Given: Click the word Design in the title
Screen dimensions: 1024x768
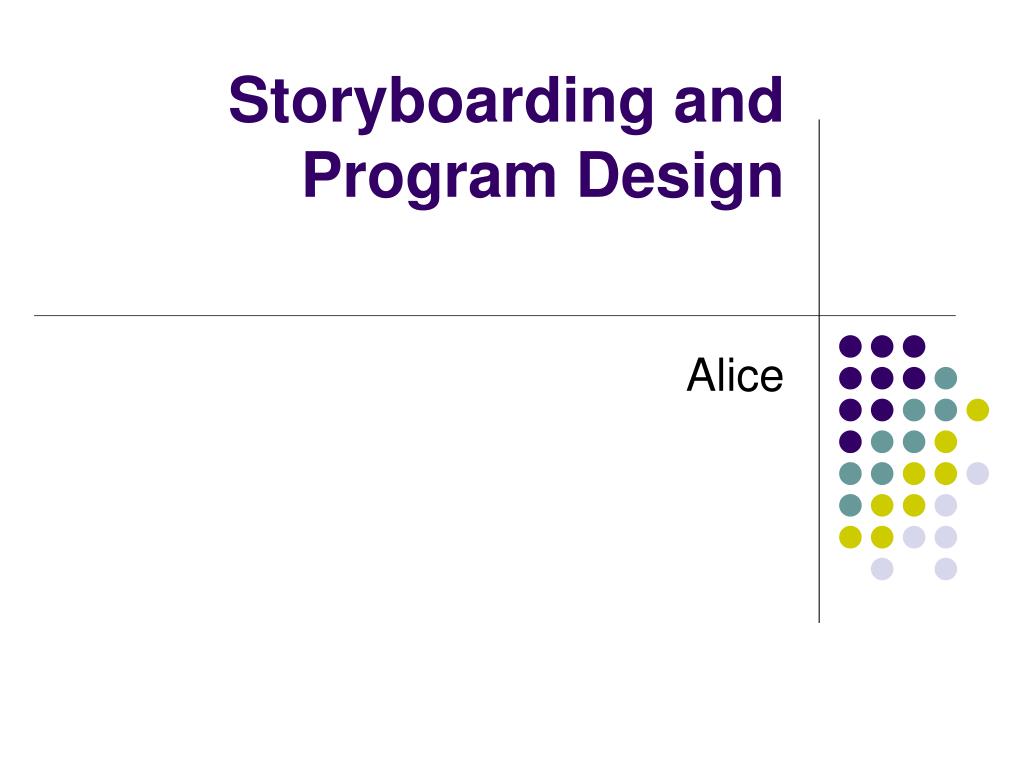Looking at the screenshot, I should coord(680,177).
